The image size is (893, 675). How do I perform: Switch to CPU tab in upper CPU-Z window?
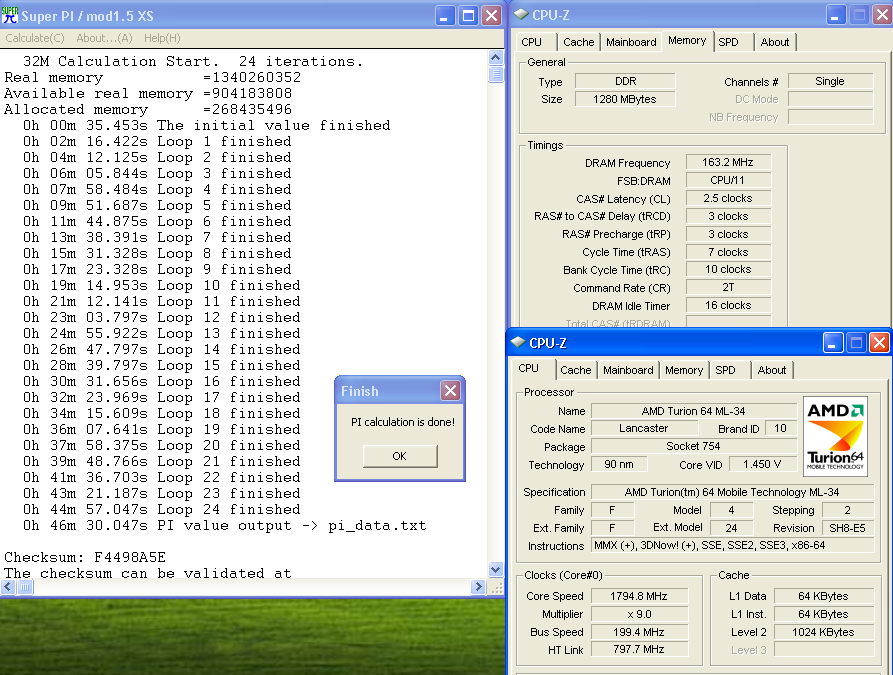531,42
